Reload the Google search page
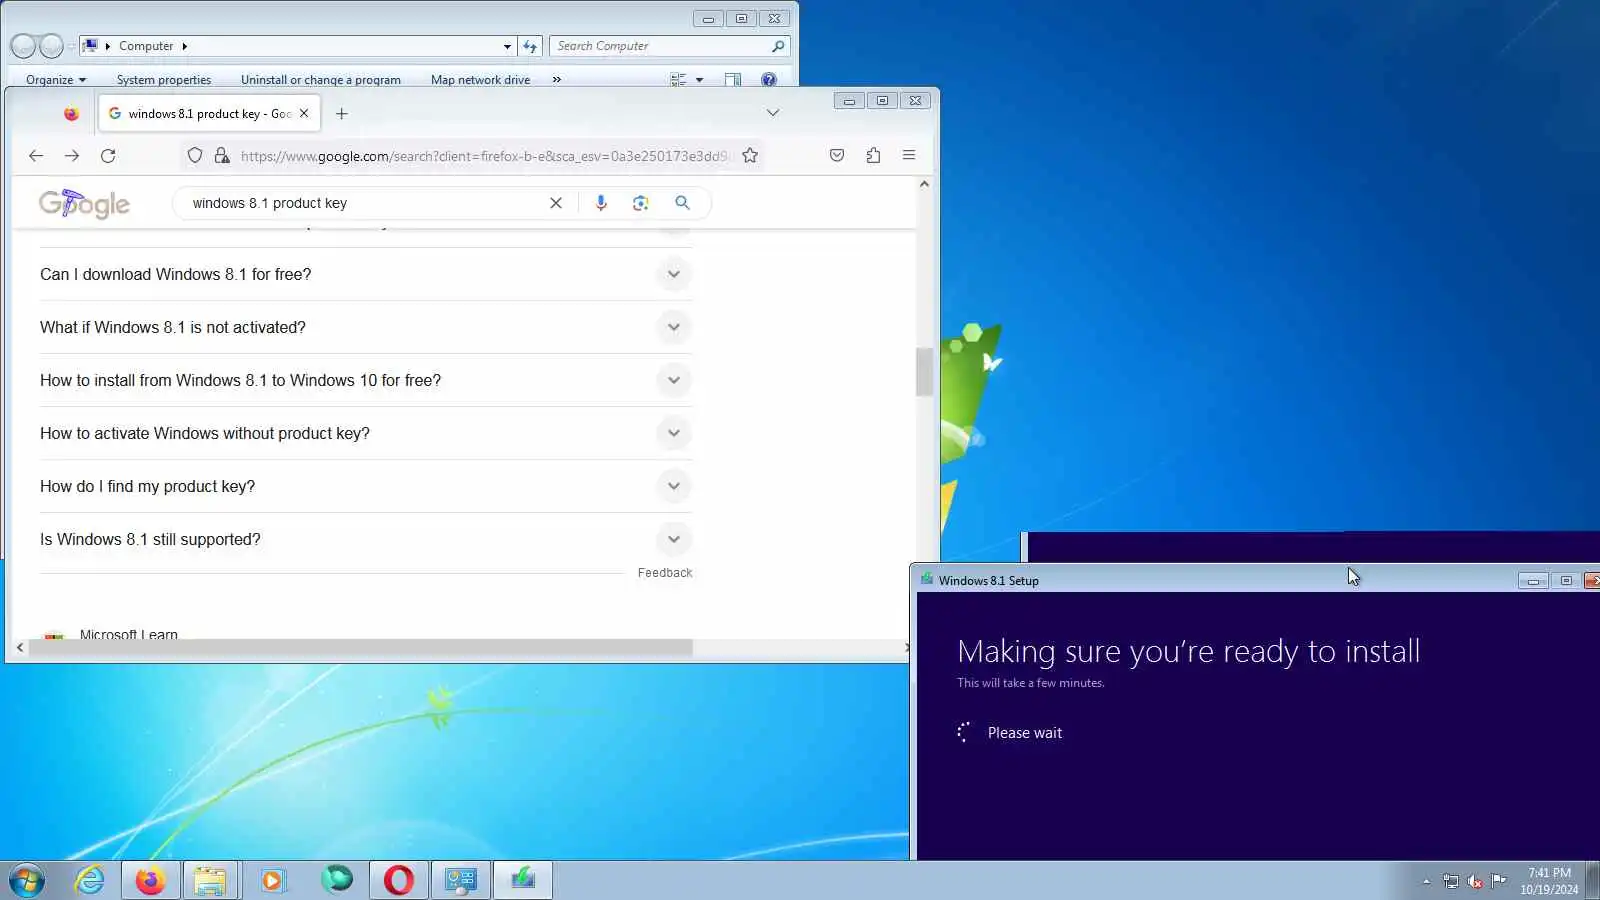1600x900 pixels. click(x=108, y=155)
